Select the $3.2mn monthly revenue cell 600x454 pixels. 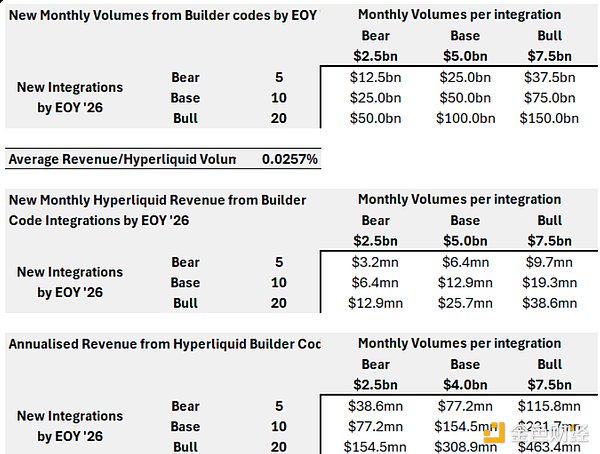pos(377,262)
